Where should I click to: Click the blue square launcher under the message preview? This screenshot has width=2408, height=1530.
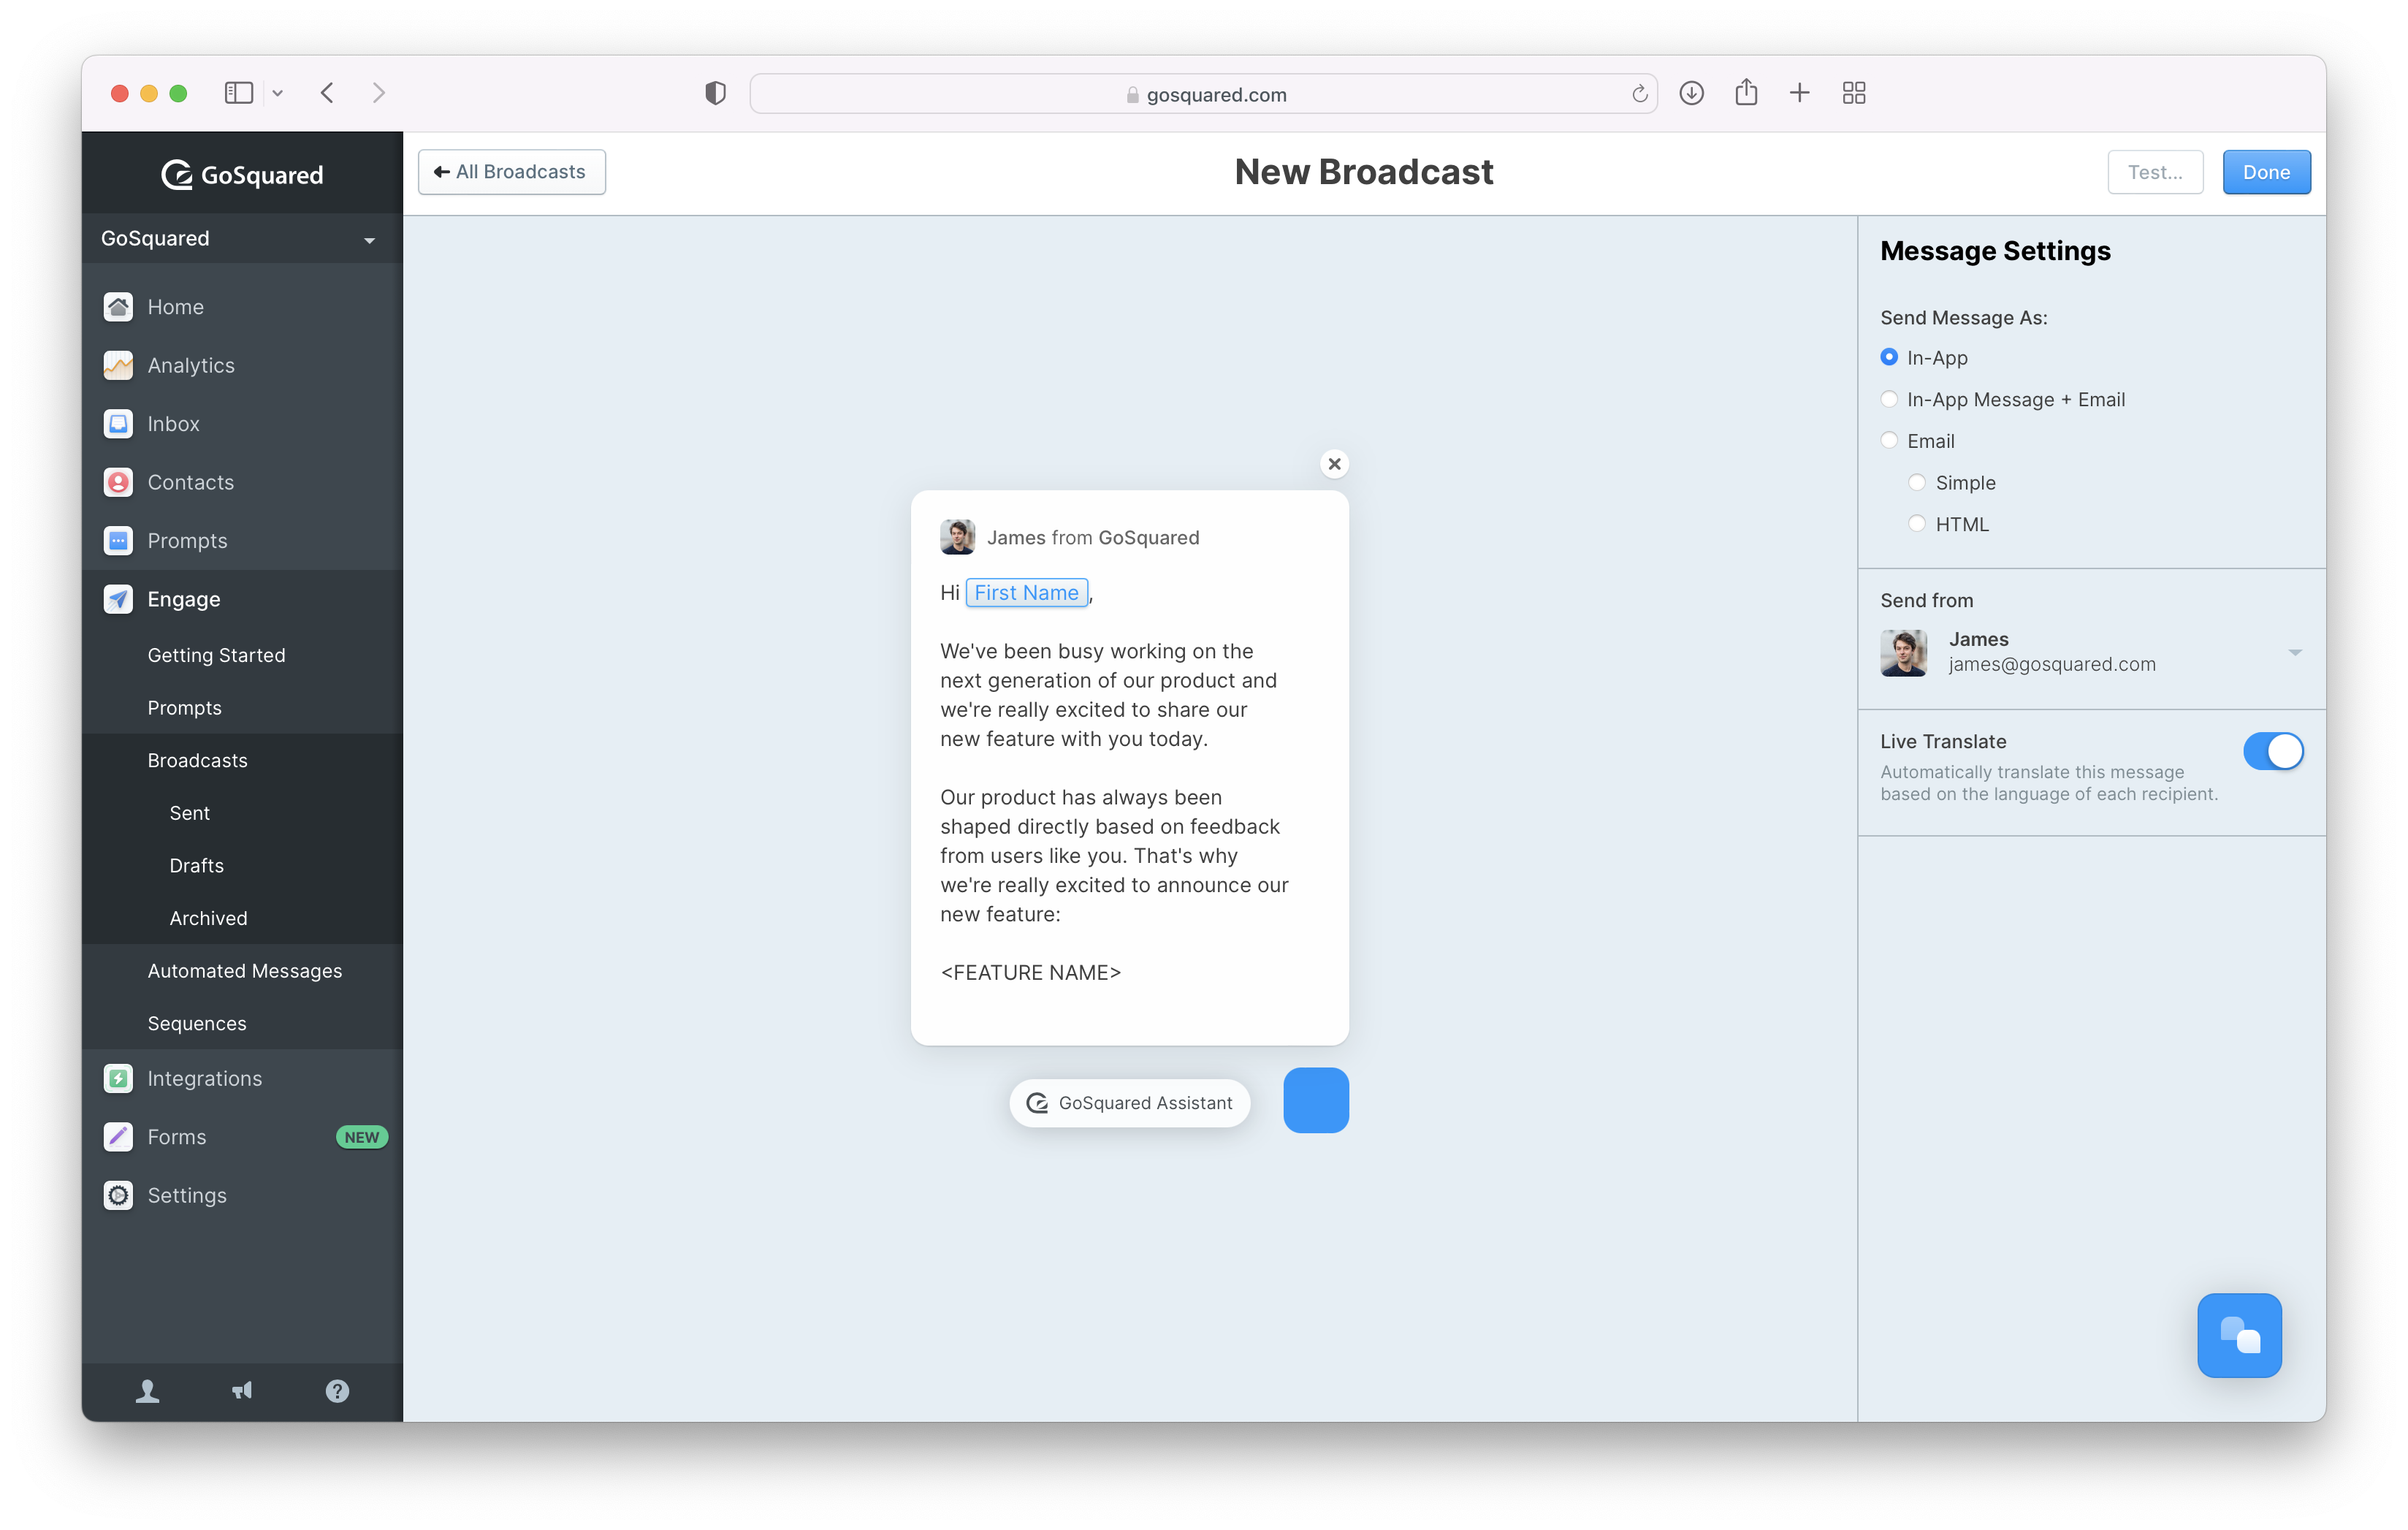1316,1100
